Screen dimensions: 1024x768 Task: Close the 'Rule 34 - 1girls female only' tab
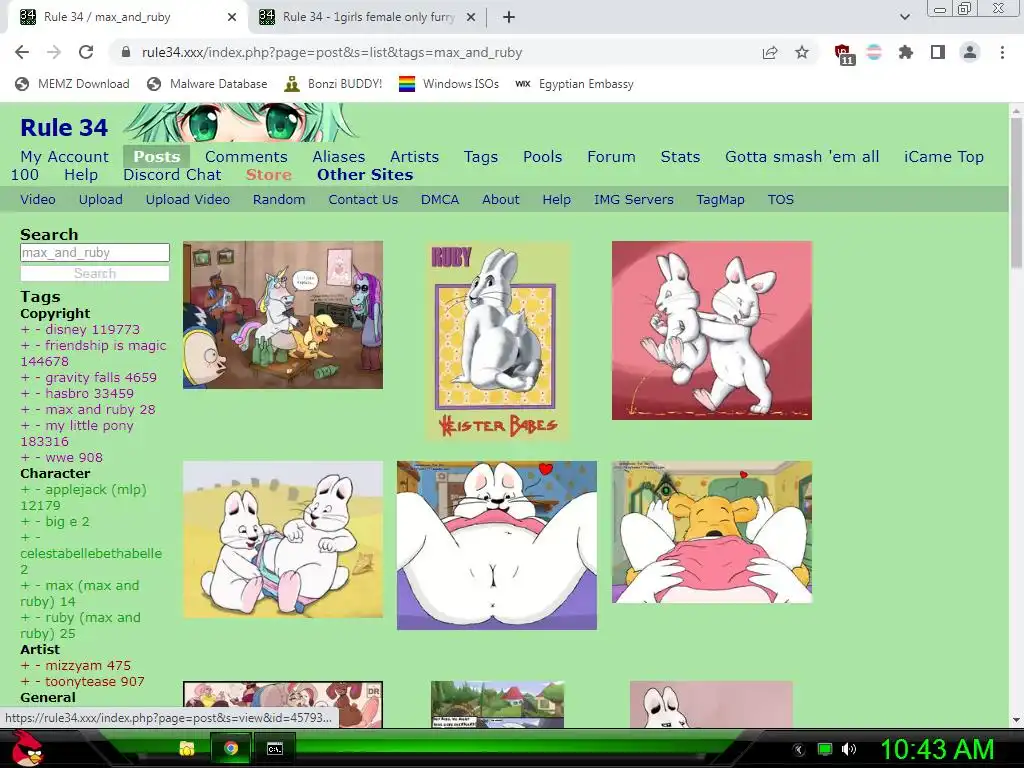[x=471, y=17]
